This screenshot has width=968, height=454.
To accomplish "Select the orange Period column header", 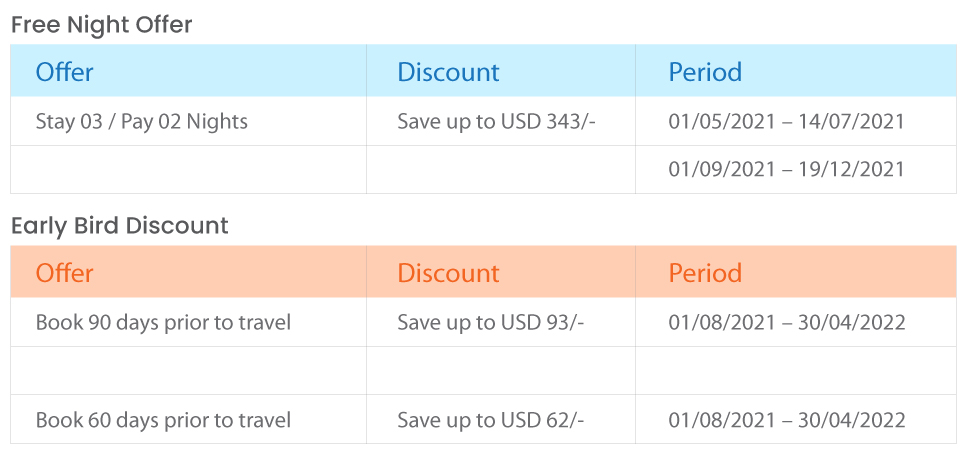I will pyautogui.click(x=705, y=273).
